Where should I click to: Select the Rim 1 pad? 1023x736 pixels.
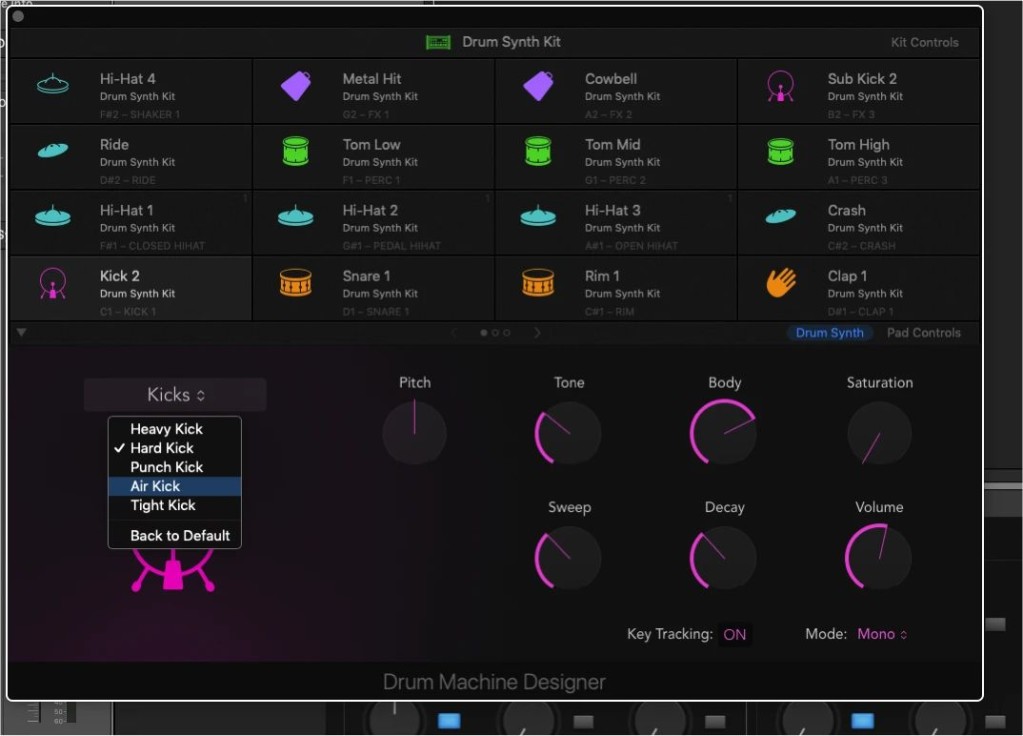tap(615, 287)
